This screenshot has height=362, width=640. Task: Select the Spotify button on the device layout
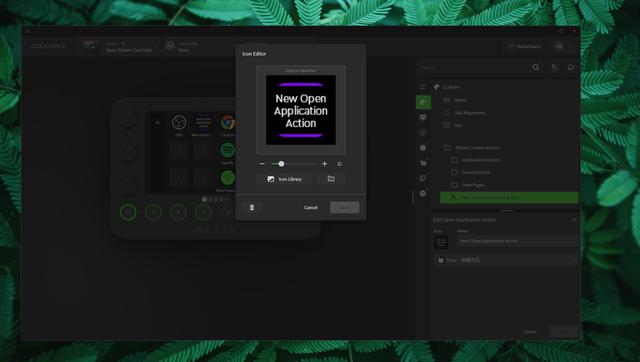tap(228, 150)
